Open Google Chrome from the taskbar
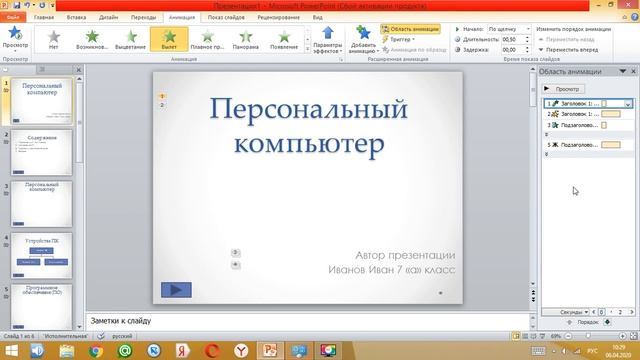The height and width of the screenshot is (360, 640). coord(96,351)
